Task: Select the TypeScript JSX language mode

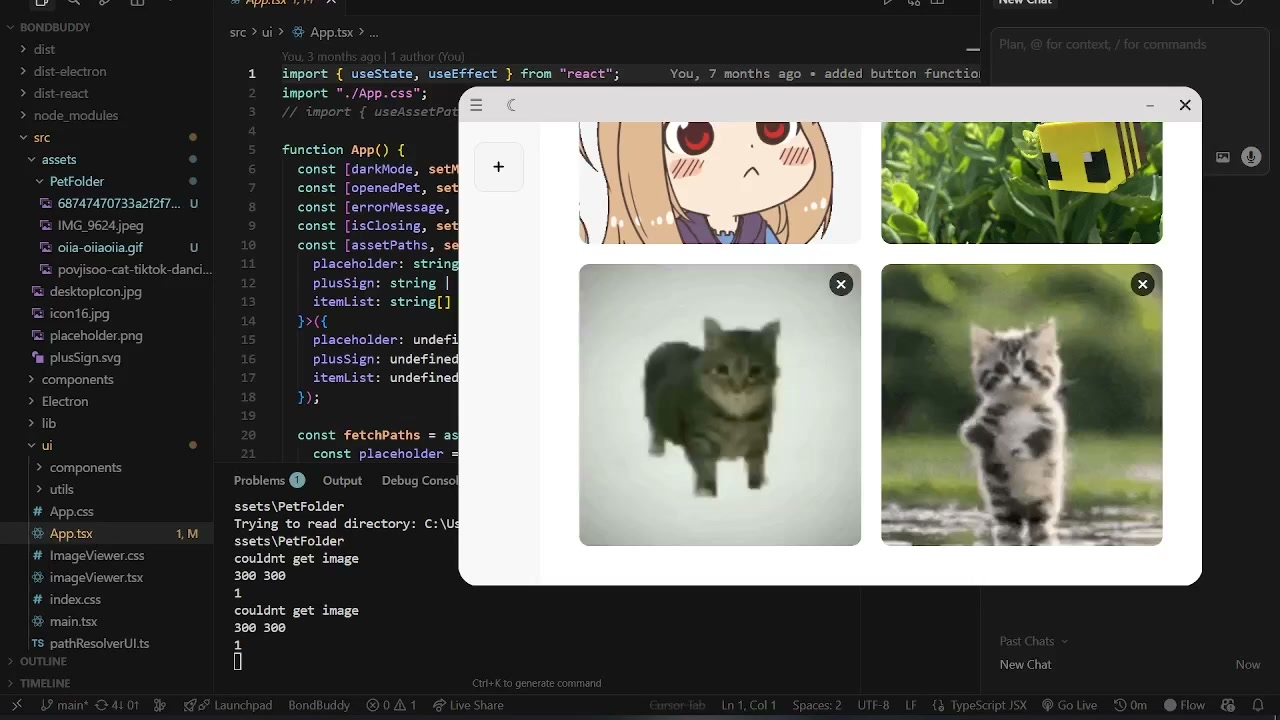Action: [x=987, y=705]
